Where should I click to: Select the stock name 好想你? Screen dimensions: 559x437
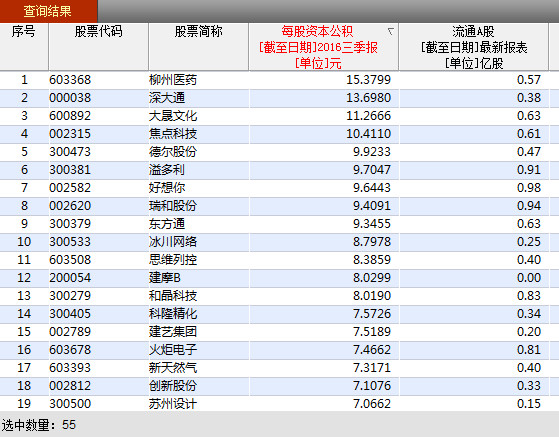coord(167,188)
